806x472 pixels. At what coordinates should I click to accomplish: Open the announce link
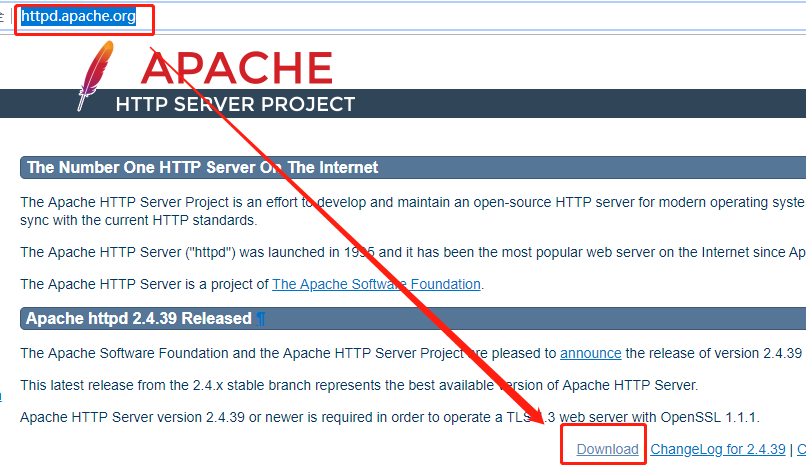(590, 353)
